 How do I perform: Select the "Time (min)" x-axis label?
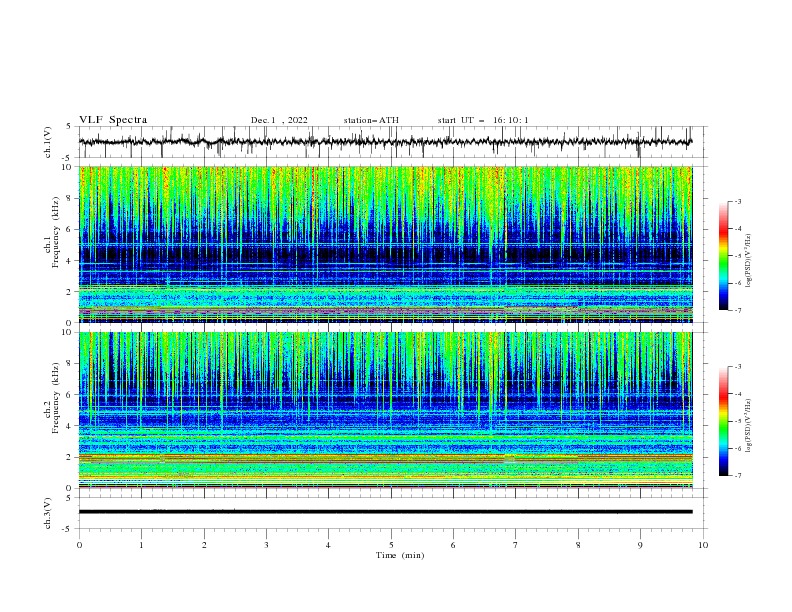point(400,555)
